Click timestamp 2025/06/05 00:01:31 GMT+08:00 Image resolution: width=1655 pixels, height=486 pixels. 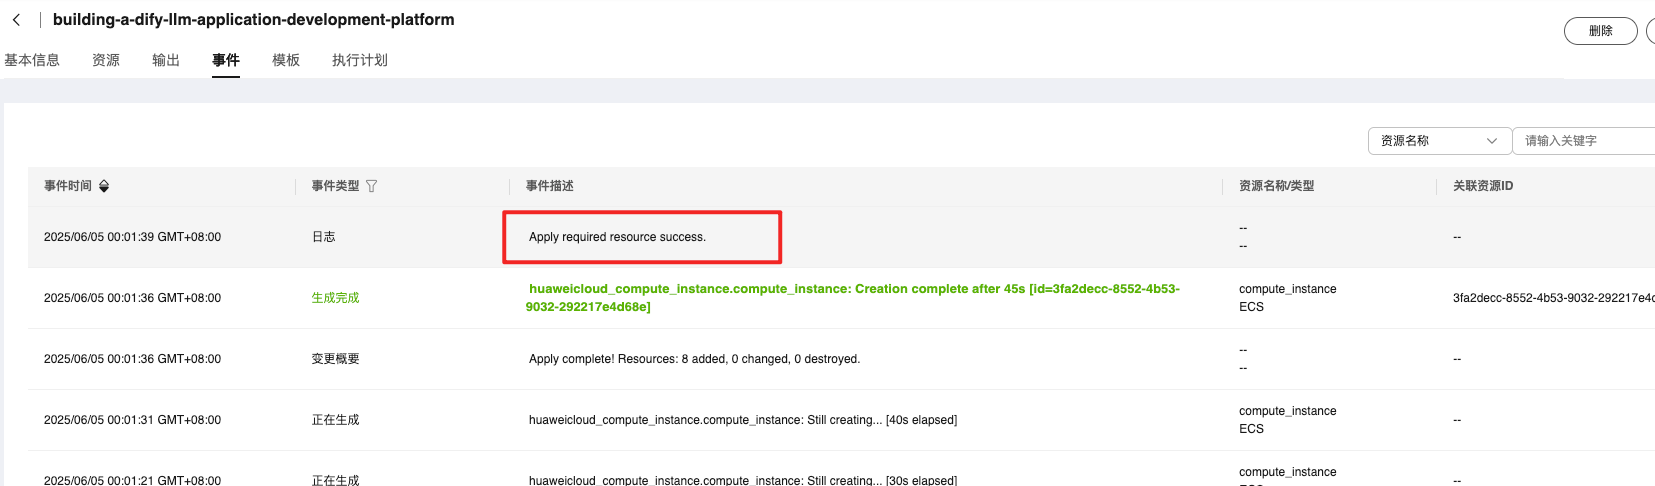(x=132, y=420)
